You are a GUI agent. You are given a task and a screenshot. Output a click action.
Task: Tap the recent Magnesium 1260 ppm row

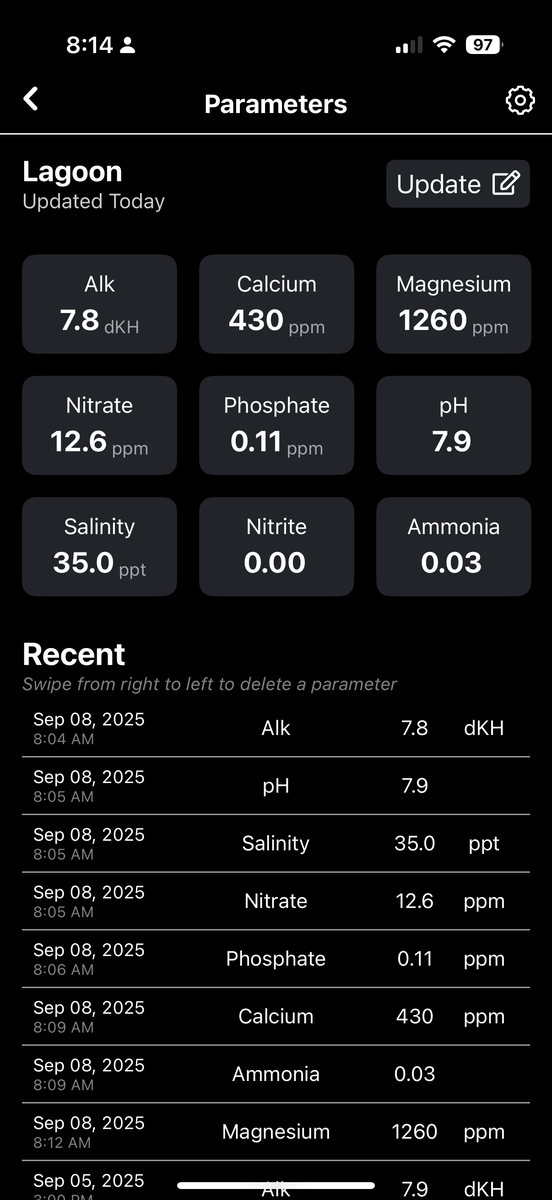coord(276,1132)
